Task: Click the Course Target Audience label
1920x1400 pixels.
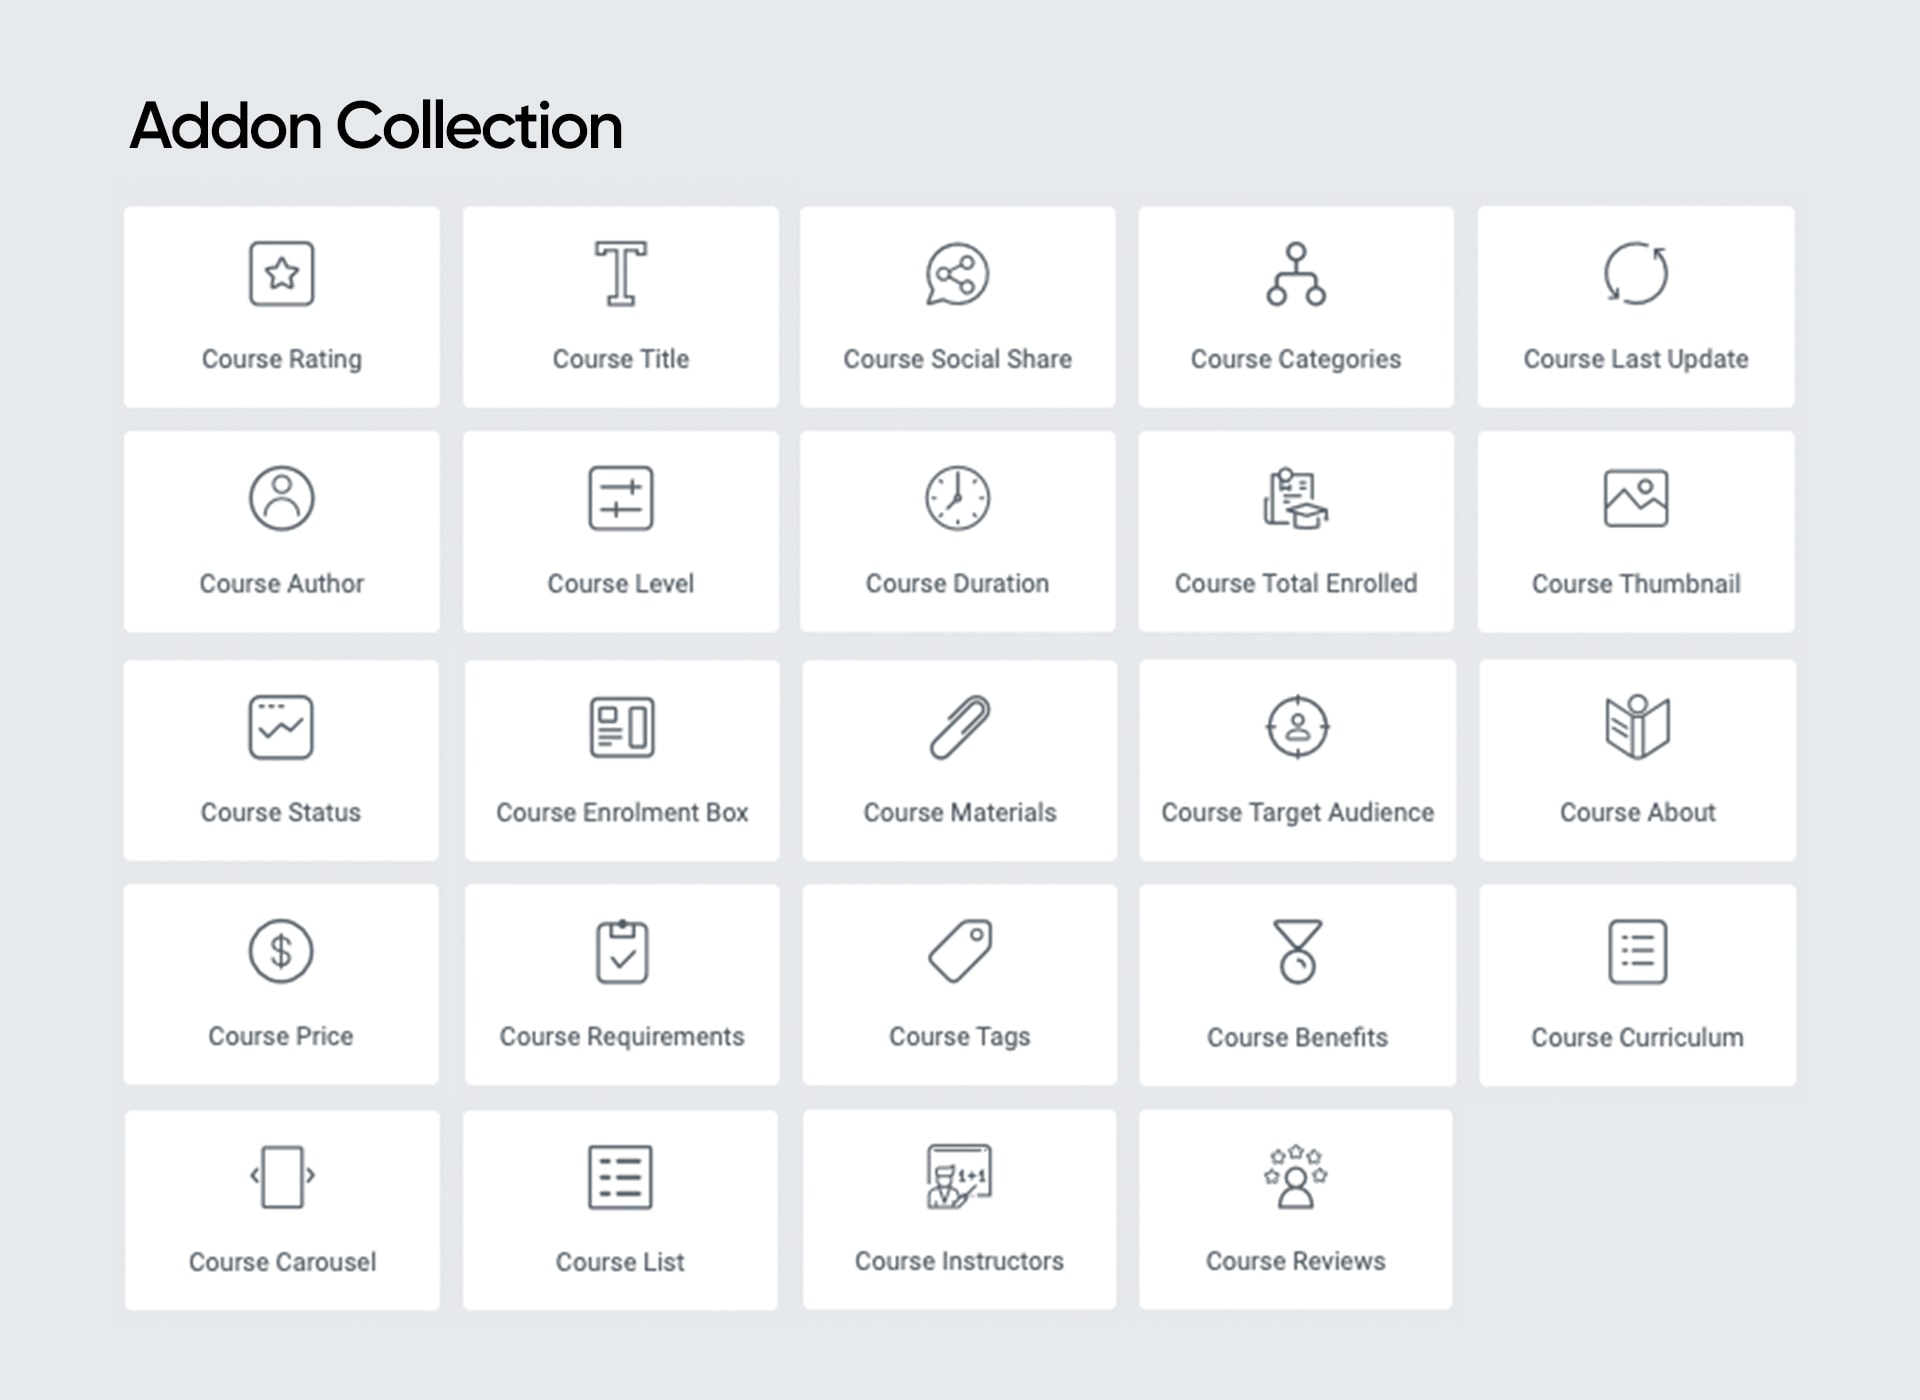Action: point(1297,812)
